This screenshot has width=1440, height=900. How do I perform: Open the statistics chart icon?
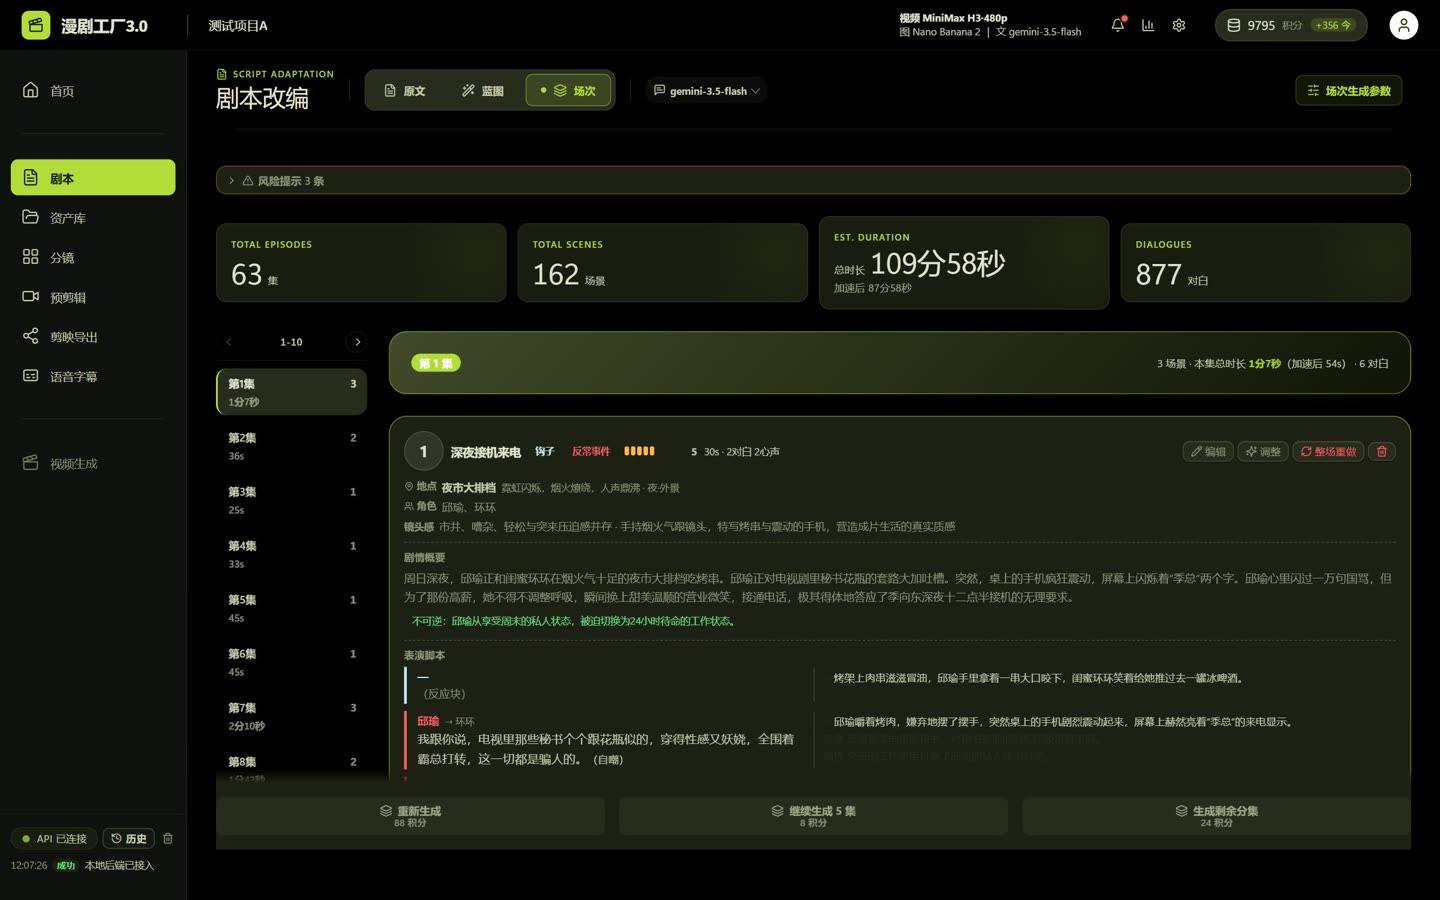pos(1148,25)
